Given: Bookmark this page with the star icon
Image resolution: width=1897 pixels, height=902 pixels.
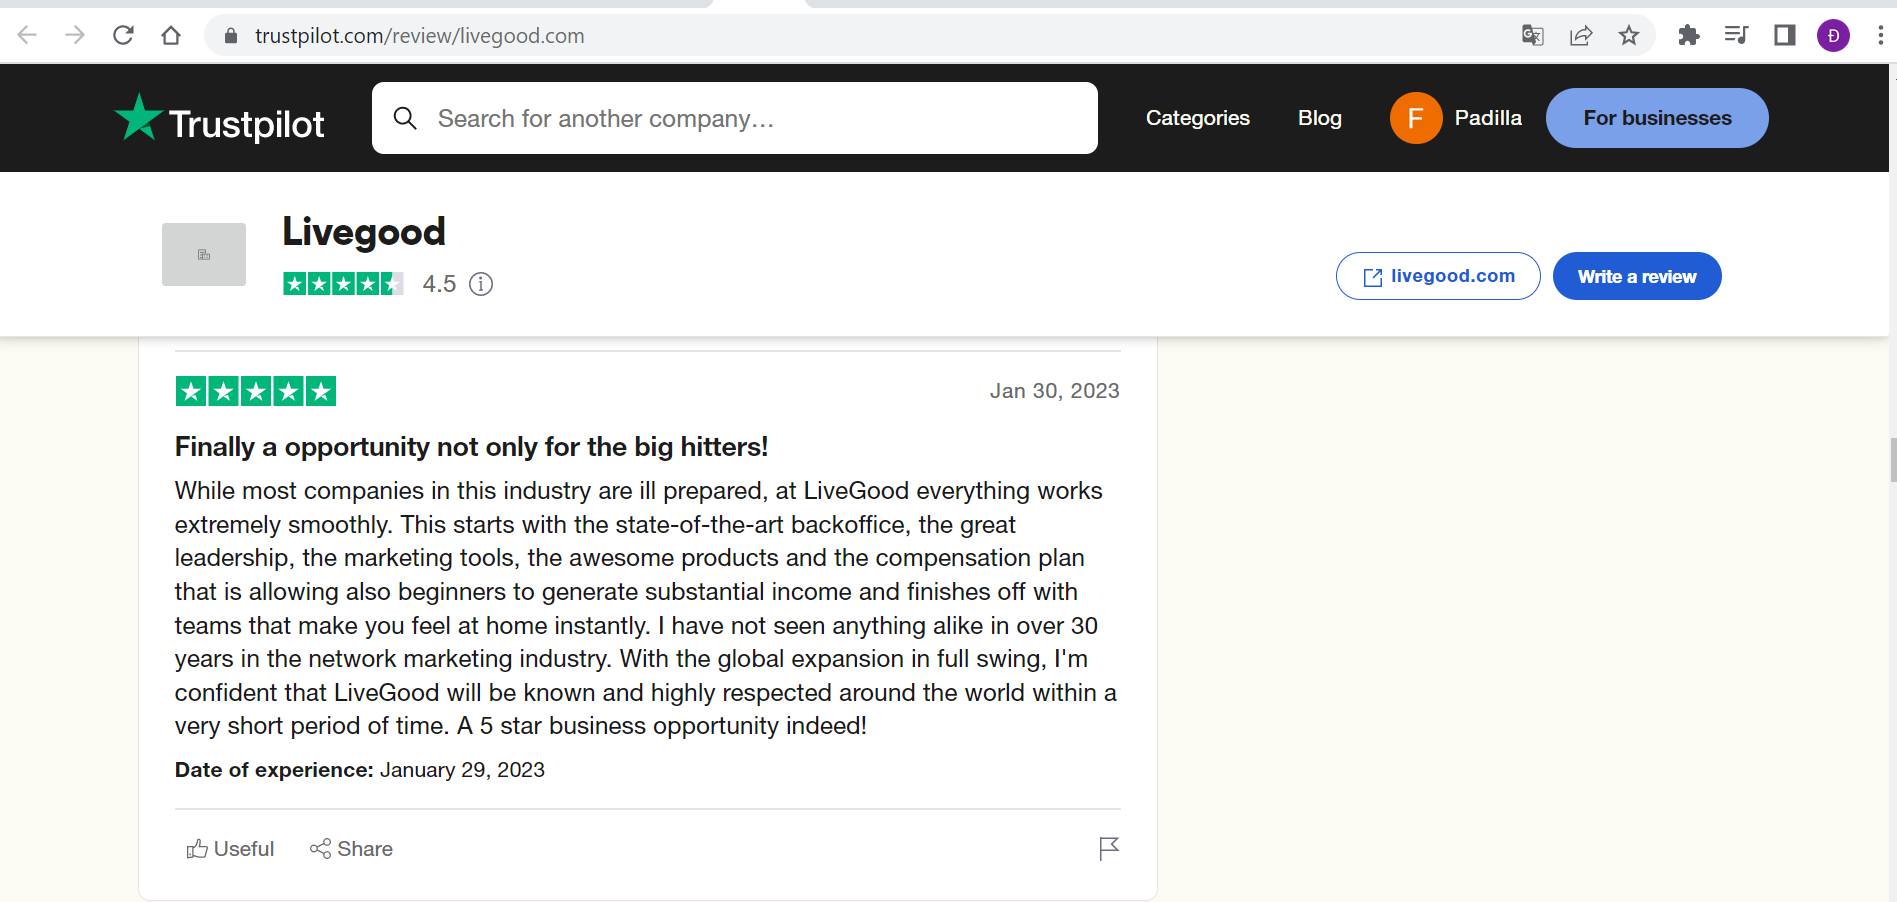Looking at the screenshot, I should 1629,36.
